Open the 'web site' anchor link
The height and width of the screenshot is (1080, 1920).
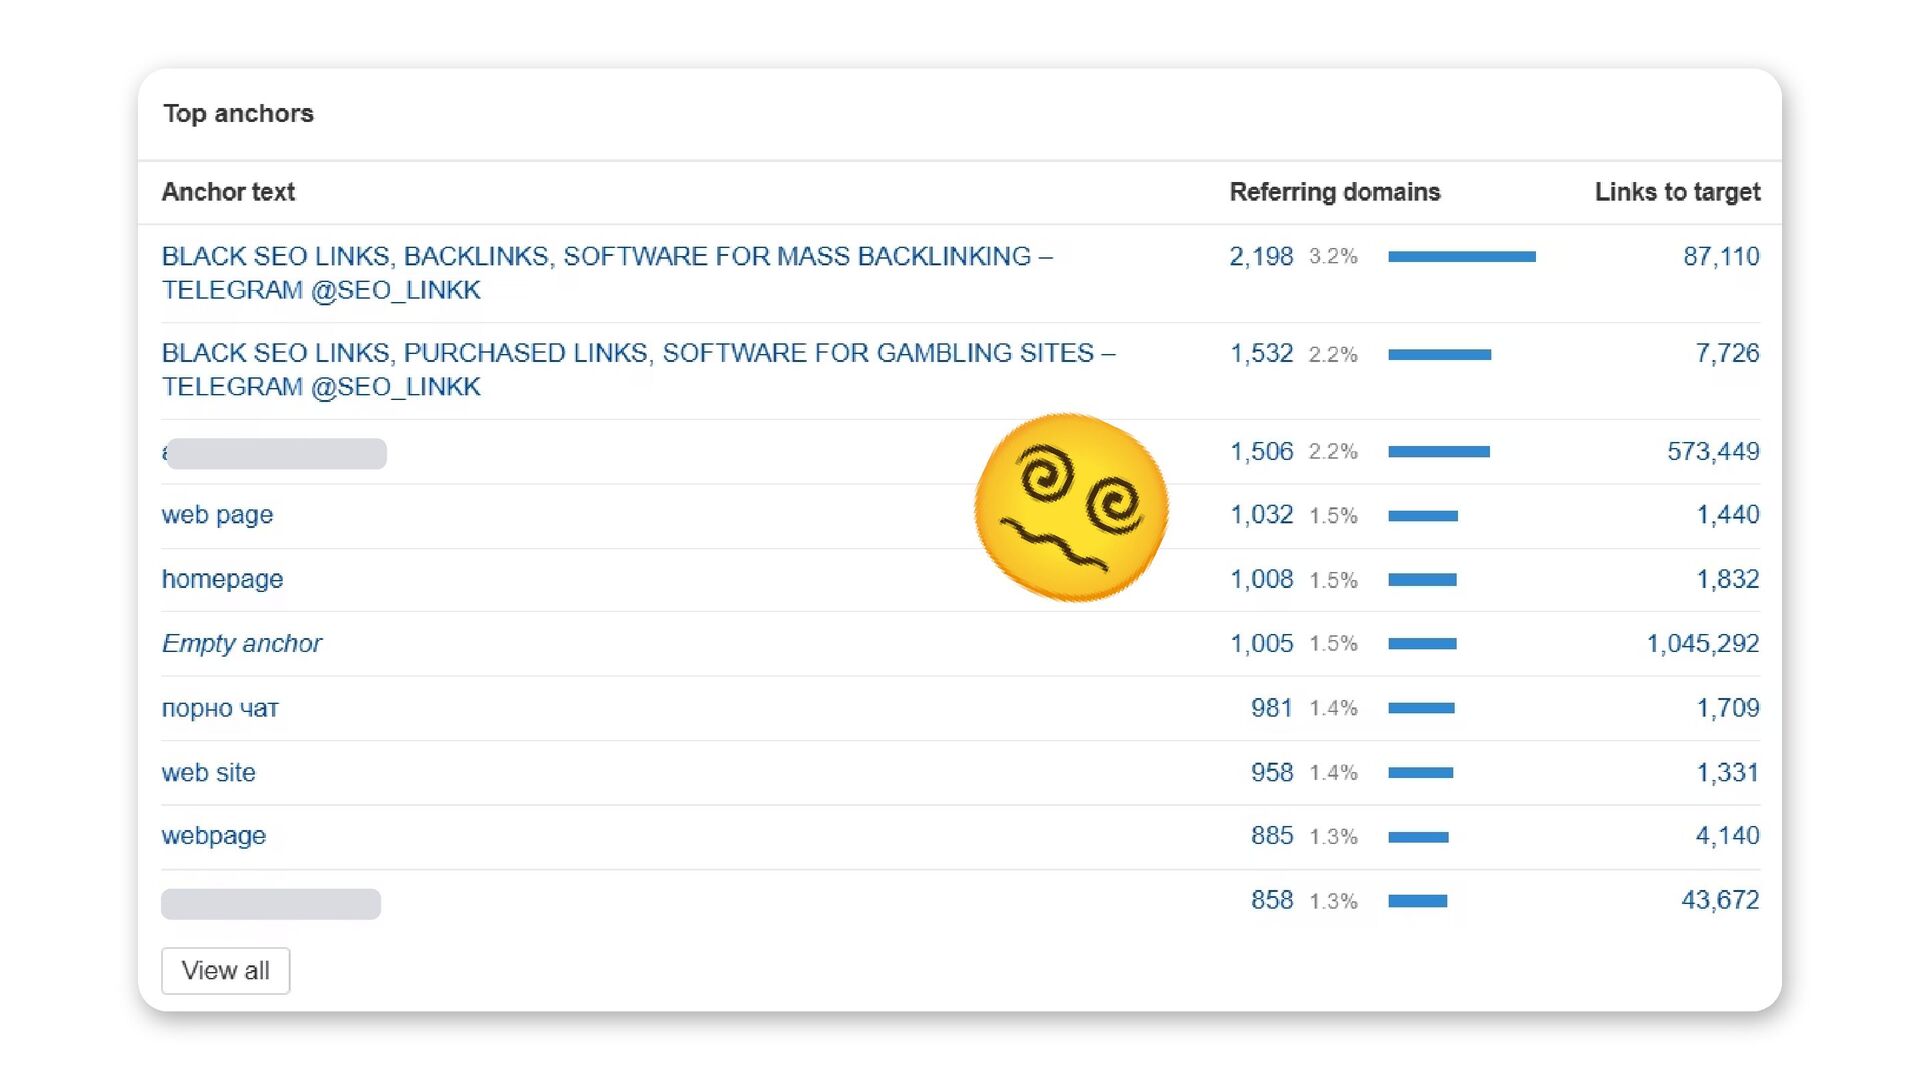(x=208, y=772)
